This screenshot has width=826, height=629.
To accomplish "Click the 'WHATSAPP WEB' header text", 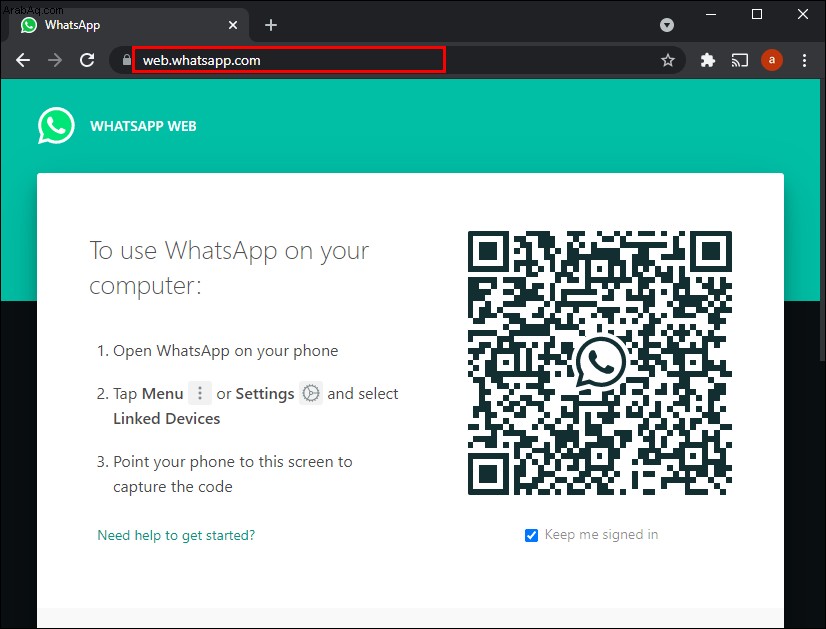I will (x=143, y=126).
